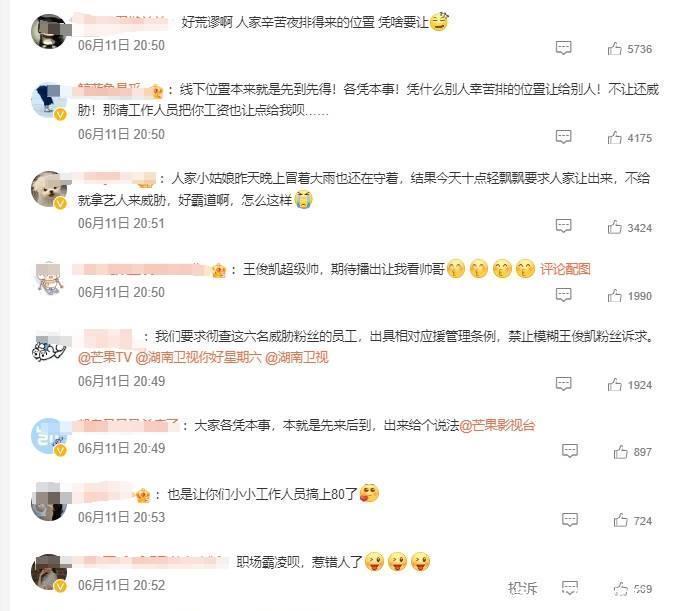Like the comment with 724 likes
The image size is (677, 611).
(621, 520)
